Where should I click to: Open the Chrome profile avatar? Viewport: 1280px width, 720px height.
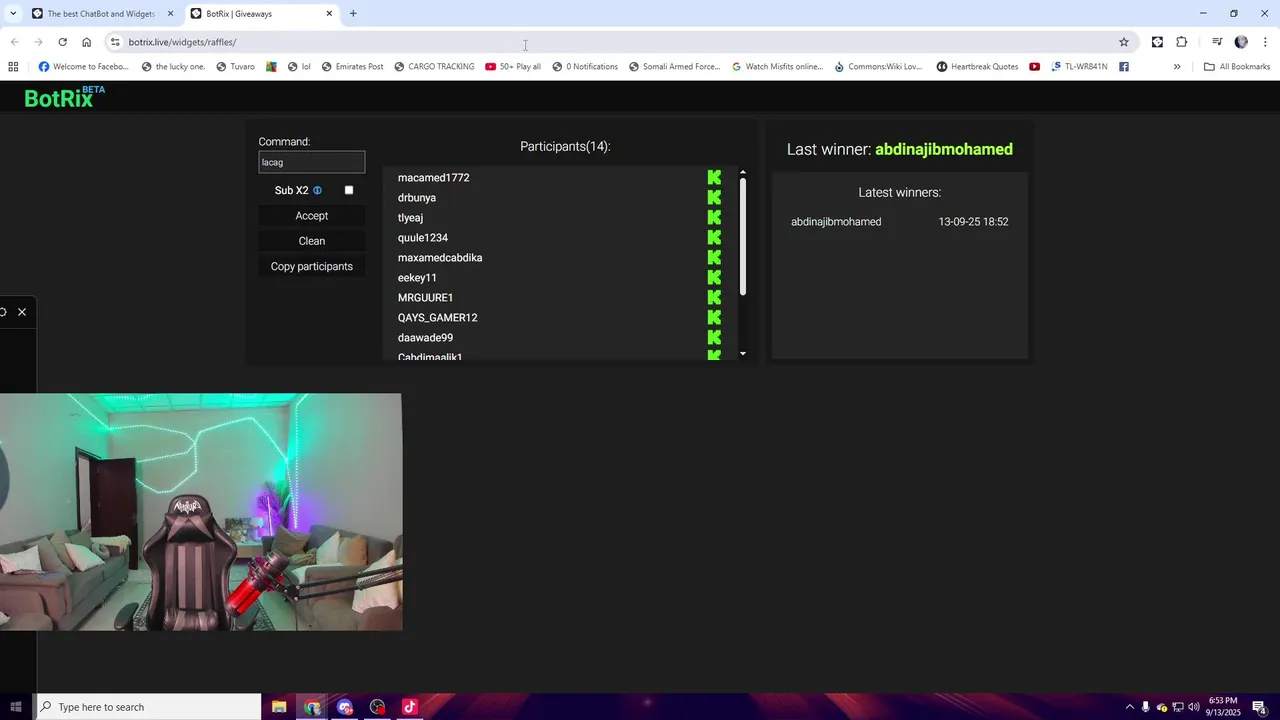pos(1241,42)
